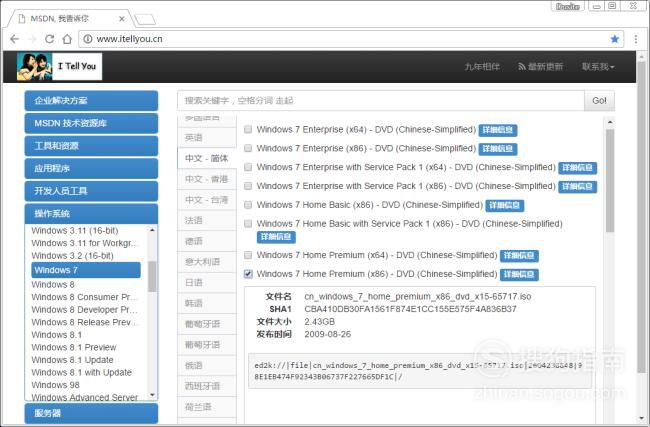Uncheck Windows 7 Home Premium (x86) checkbox
650x427 pixels.
coord(248,274)
